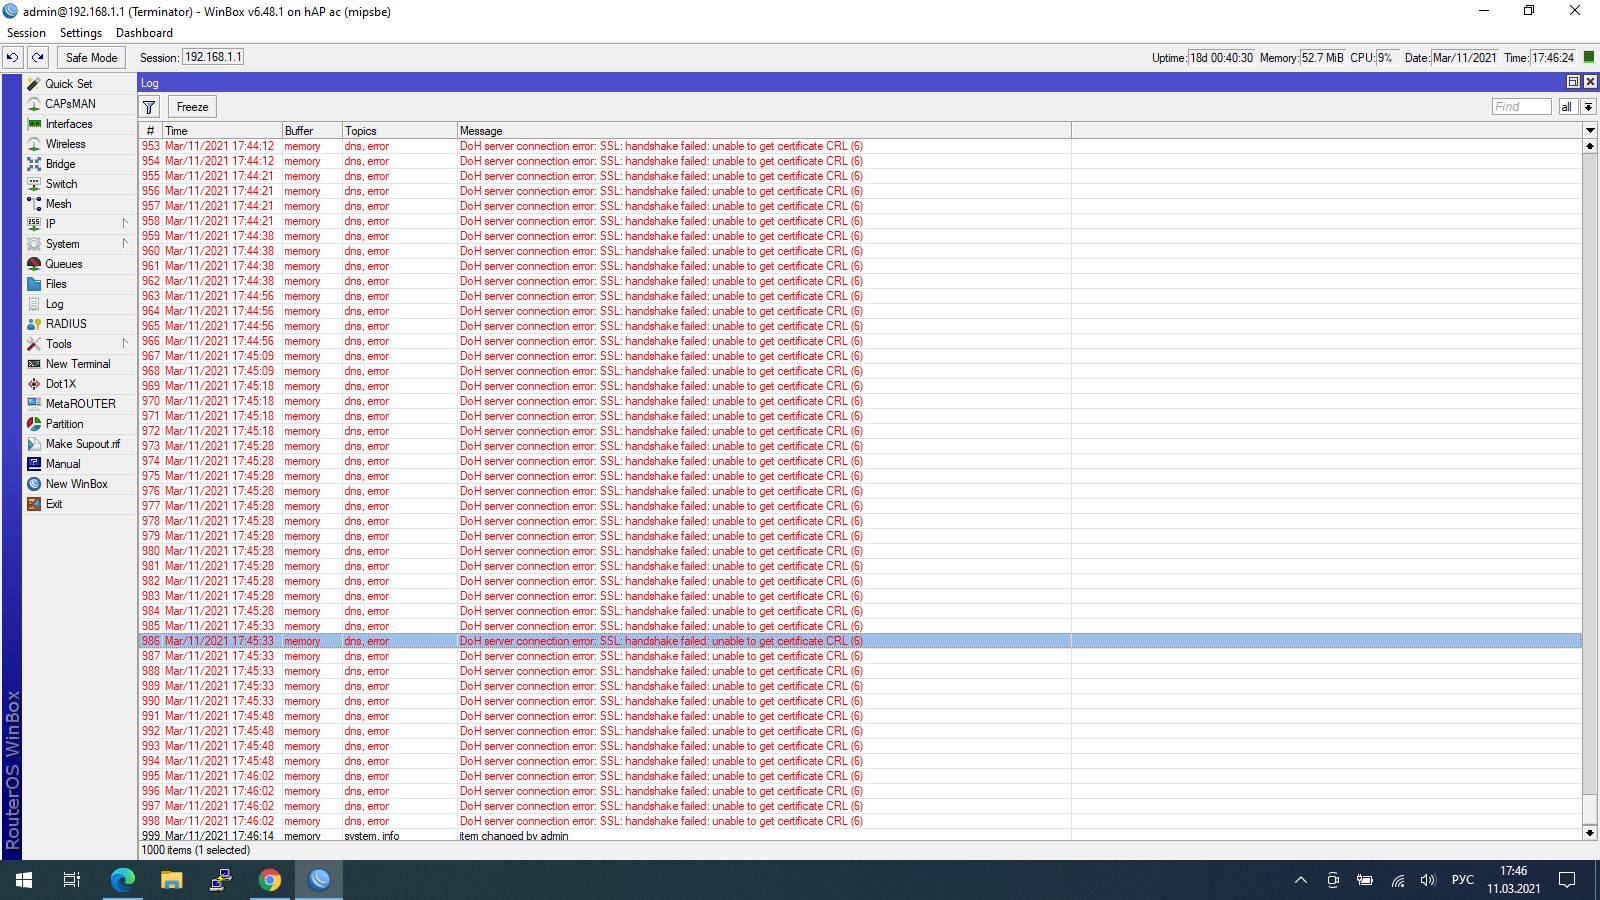1600x900 pixels.
Task: Expand the IP submenu
Action: (125, 224)
